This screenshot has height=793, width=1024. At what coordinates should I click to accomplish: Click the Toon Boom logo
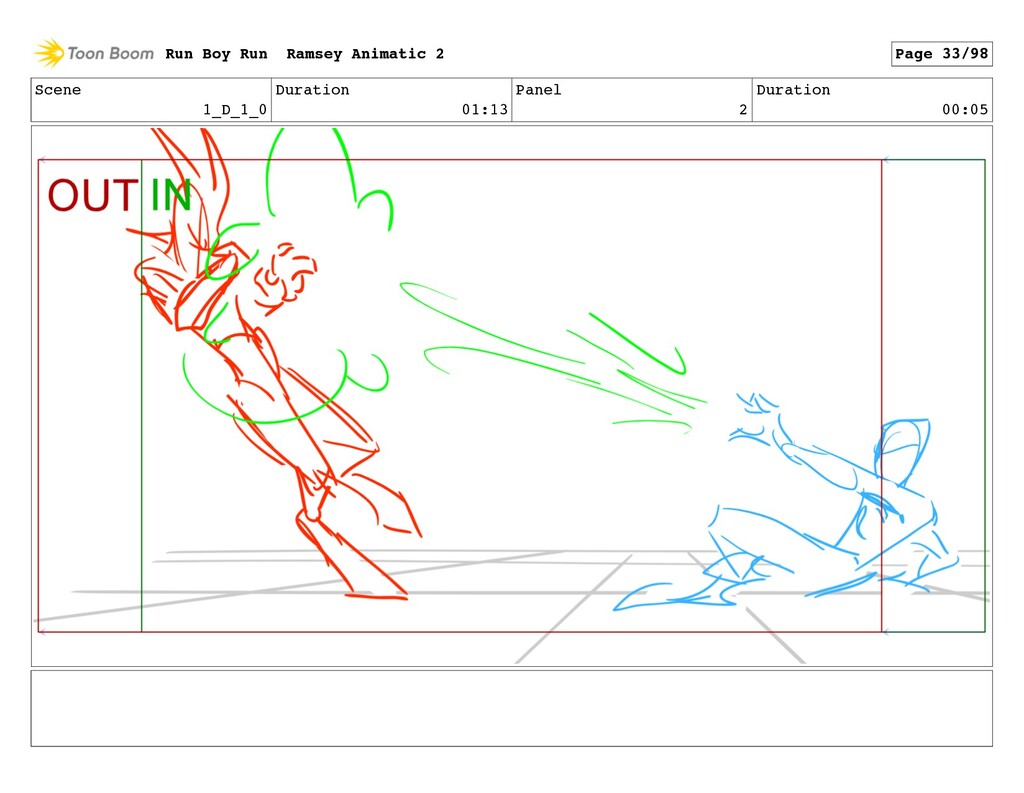(x=94, y=54)
